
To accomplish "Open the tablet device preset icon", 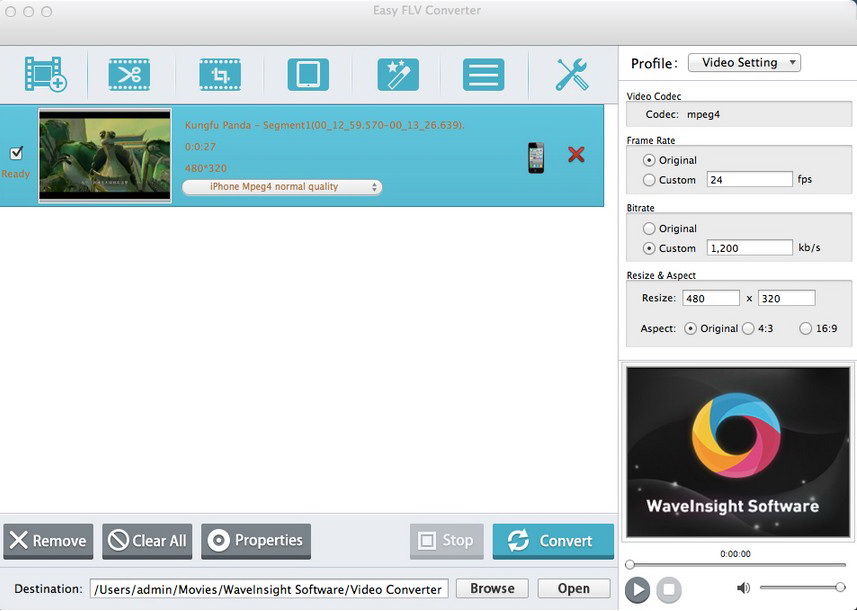I will coord(308,74).
